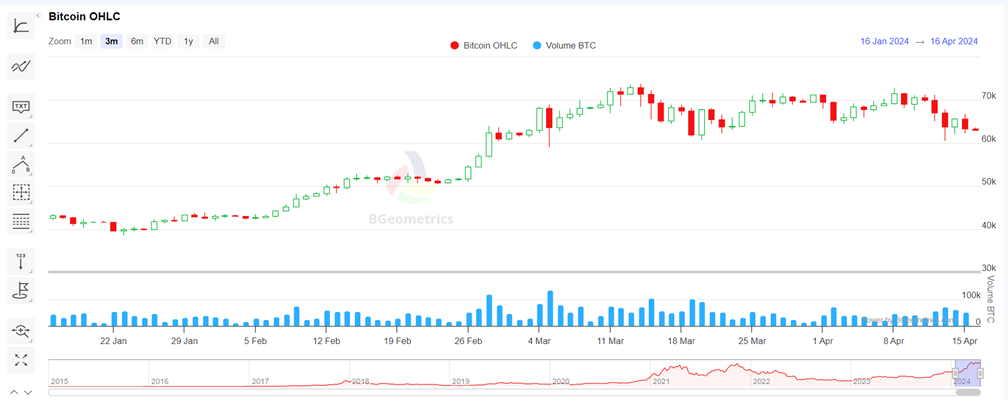The image size is (1008, 400).
Task: Set zoom range to 6m
Action: (137, 41)
